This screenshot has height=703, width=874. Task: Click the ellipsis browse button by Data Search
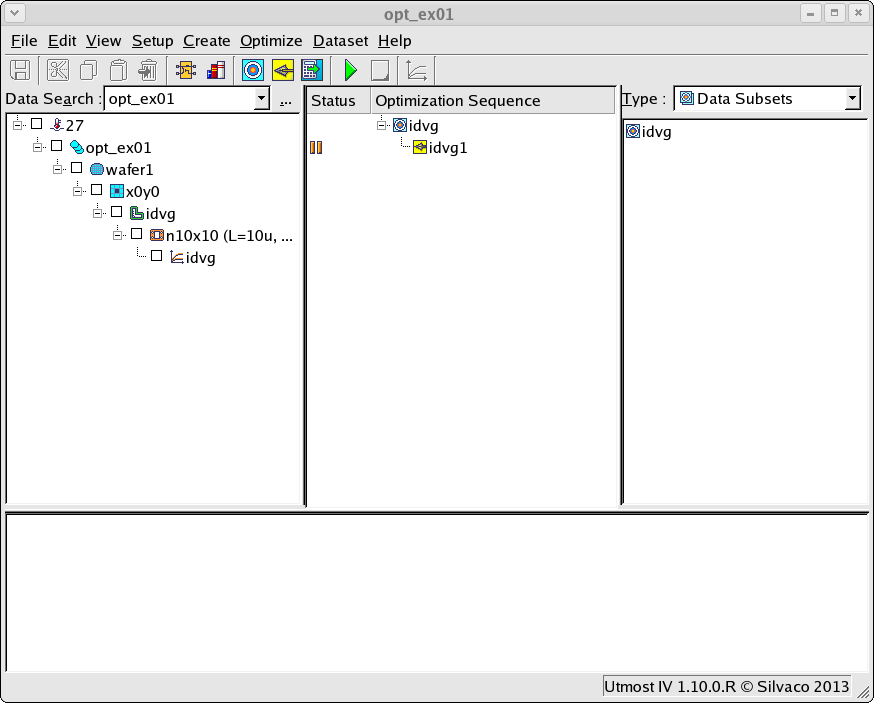[286, 100]
